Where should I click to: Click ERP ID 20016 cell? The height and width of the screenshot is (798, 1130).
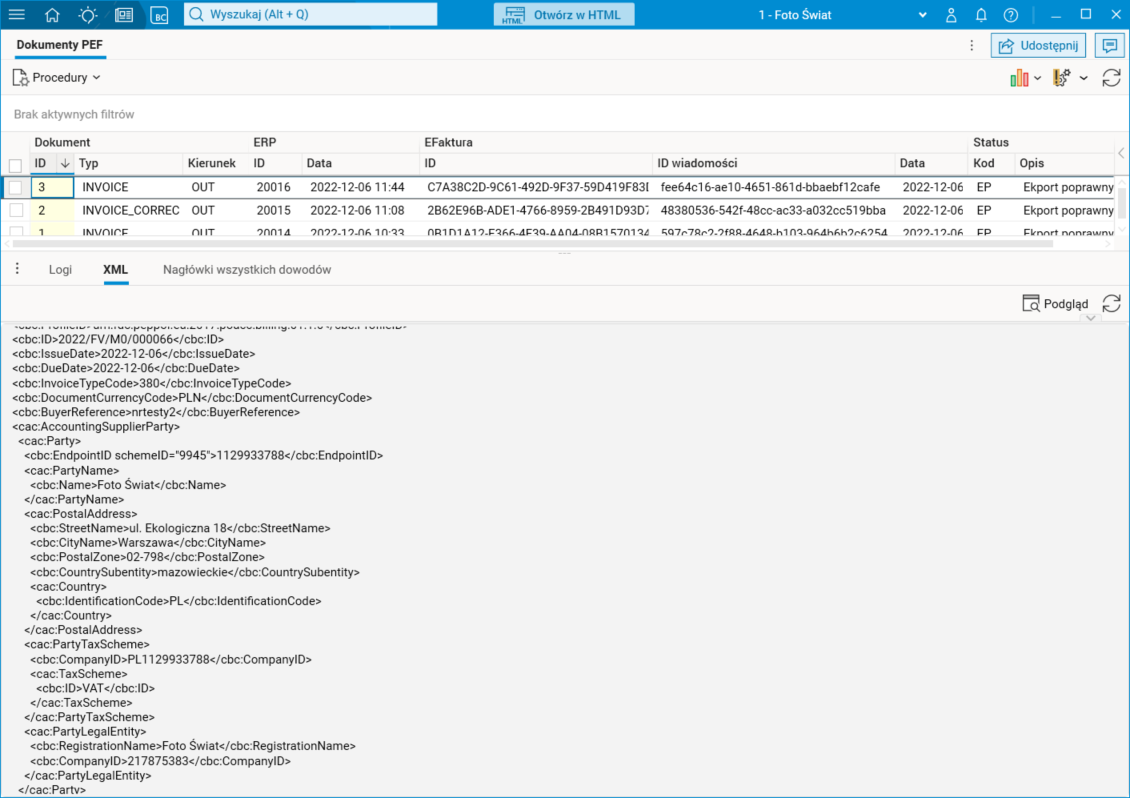(x=273, y=187)
